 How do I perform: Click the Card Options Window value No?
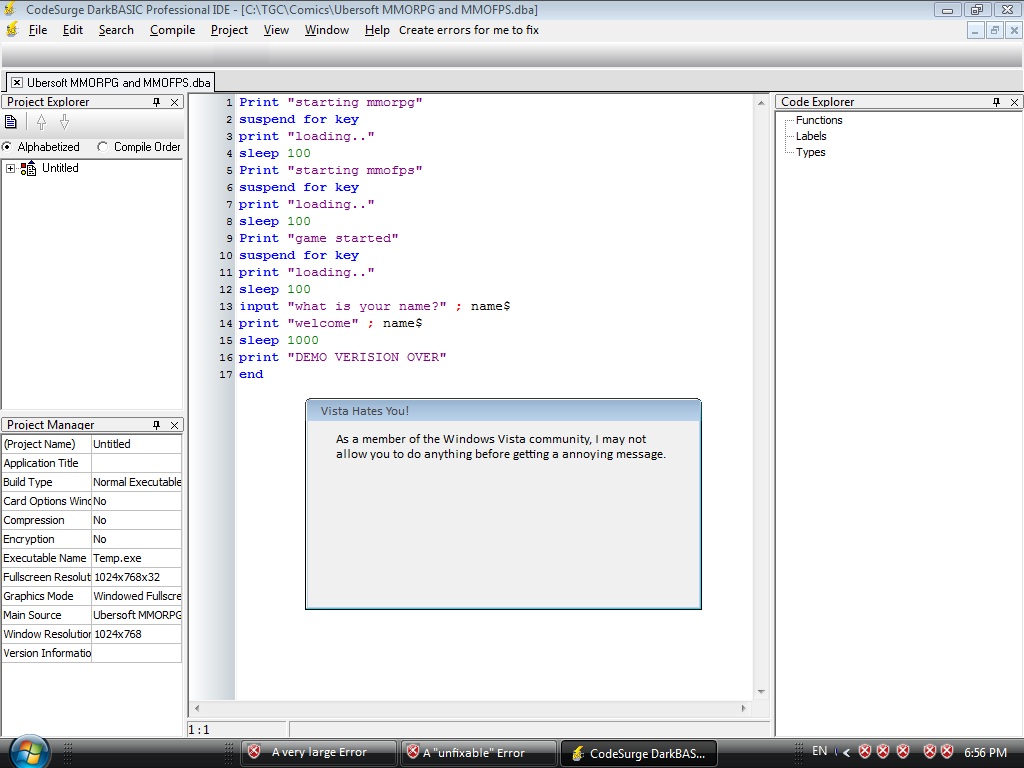click(x=136, y=501)
